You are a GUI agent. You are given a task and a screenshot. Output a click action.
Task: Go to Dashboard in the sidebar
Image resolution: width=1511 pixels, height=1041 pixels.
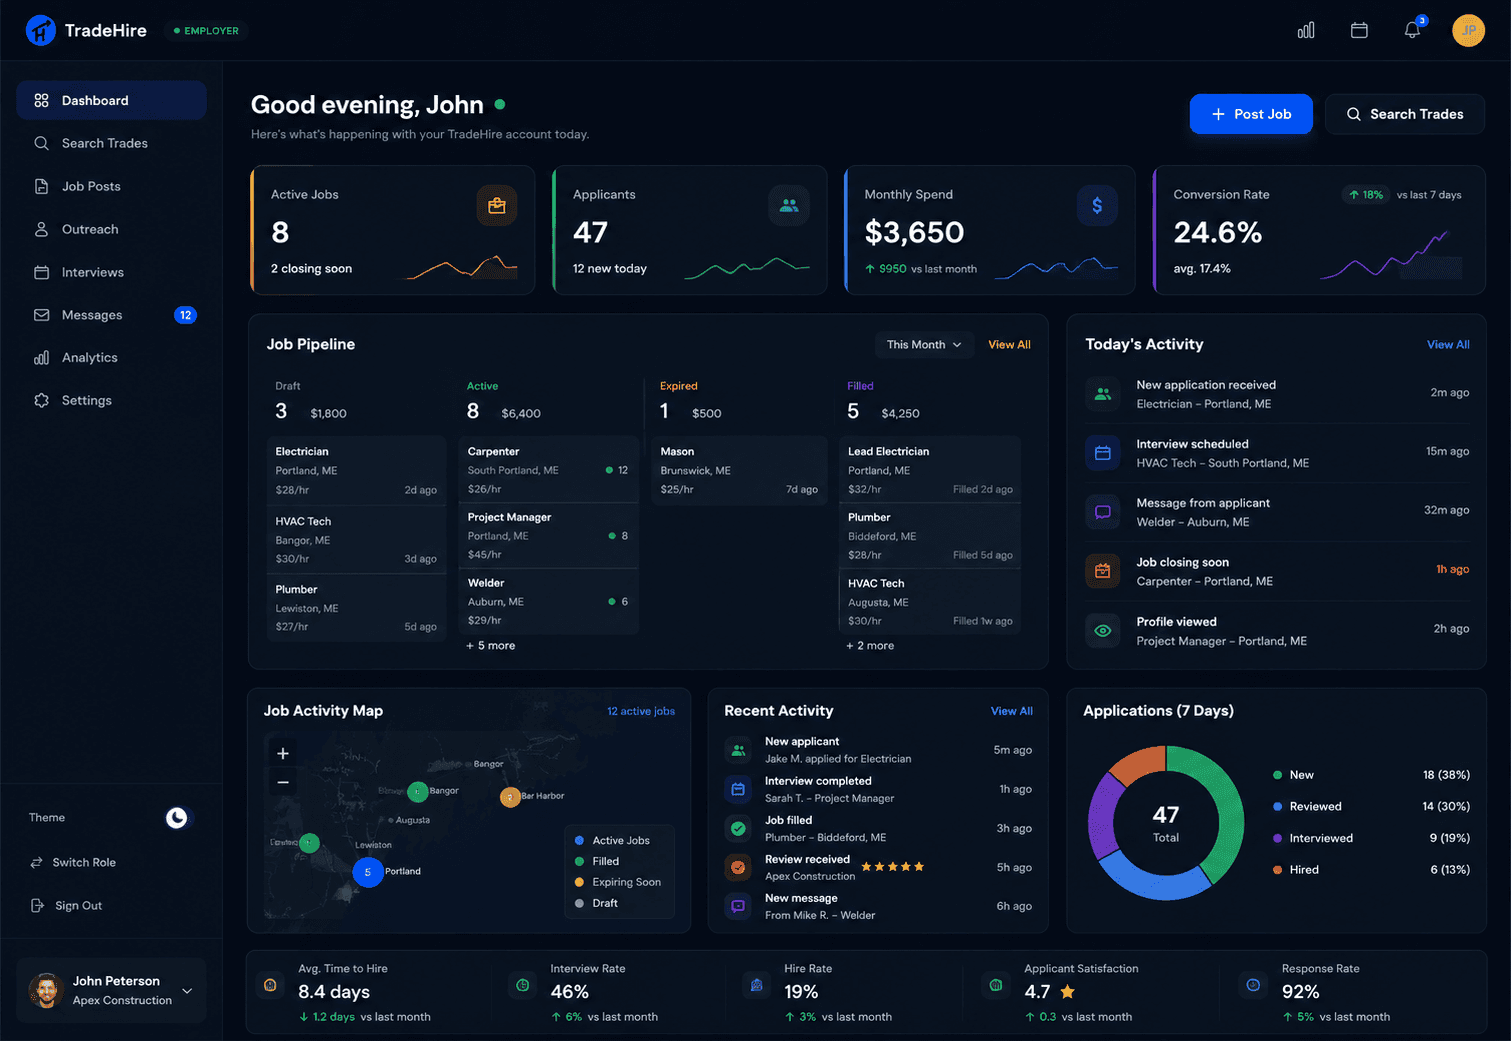[x=111, y=100]
